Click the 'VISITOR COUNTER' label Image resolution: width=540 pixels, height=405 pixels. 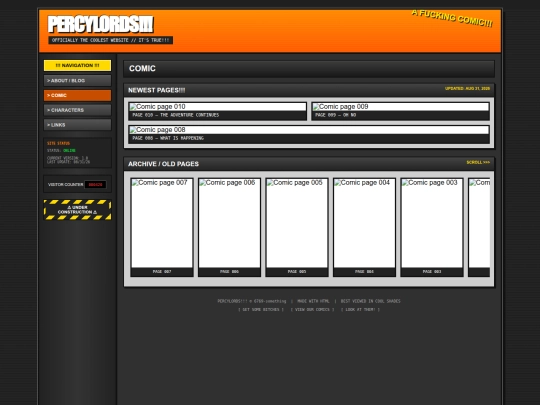tap(65, 185)
